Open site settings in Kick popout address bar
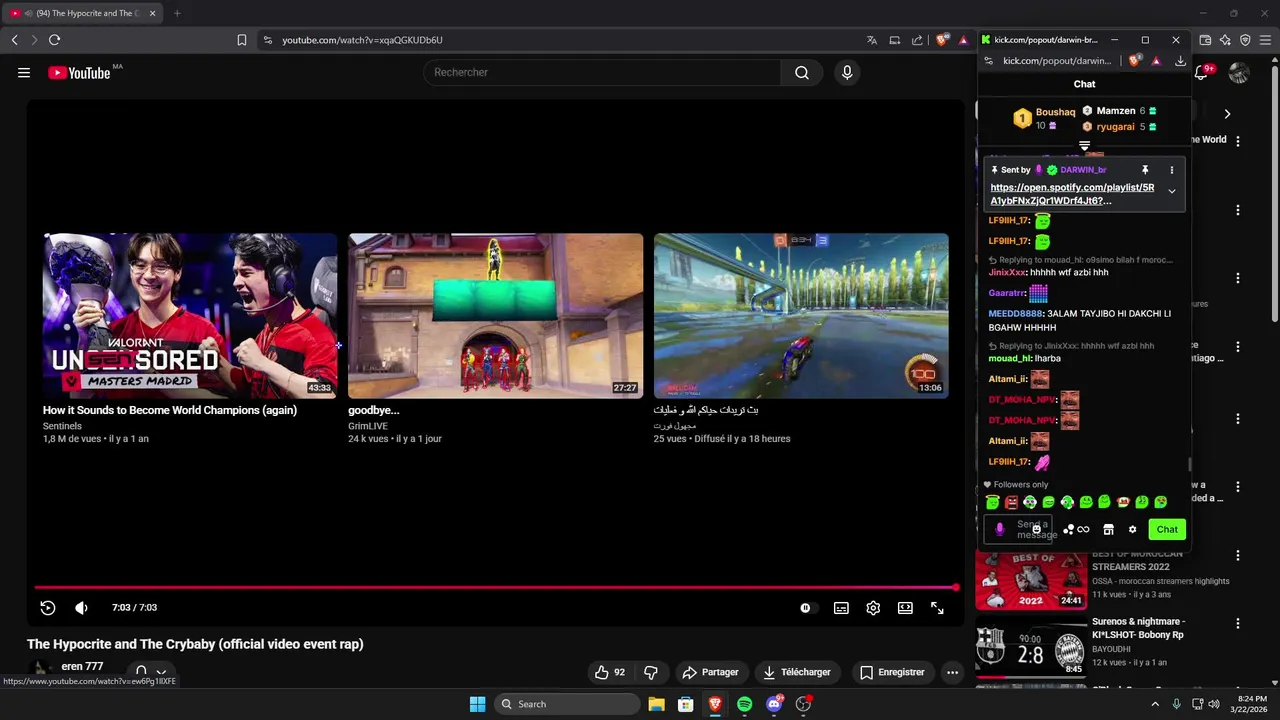 (x=988, y=61)
